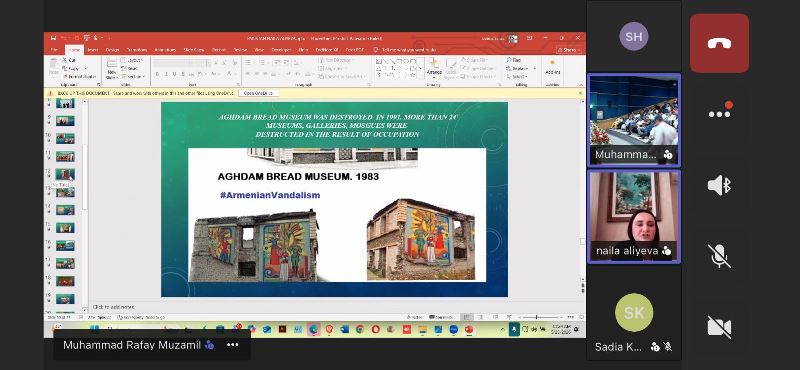Dismiss the yellow backup message bar
Viewport: 800px width, 370px height.
[581, 93]
